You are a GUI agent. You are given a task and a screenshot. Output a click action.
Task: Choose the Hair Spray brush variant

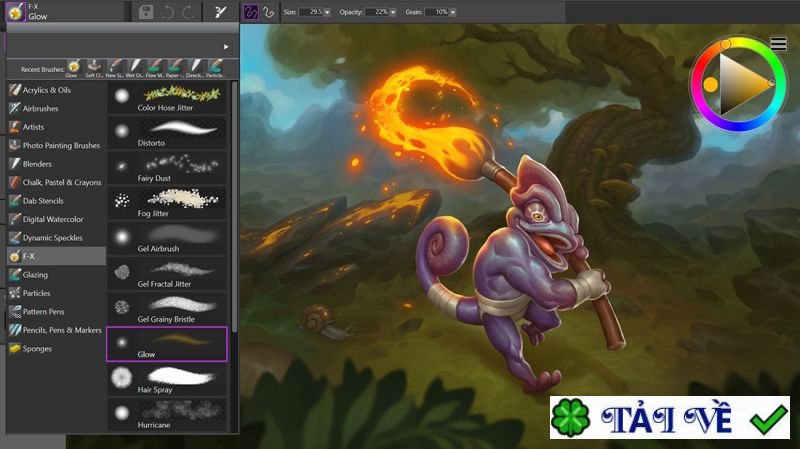(x=167, y=380)
